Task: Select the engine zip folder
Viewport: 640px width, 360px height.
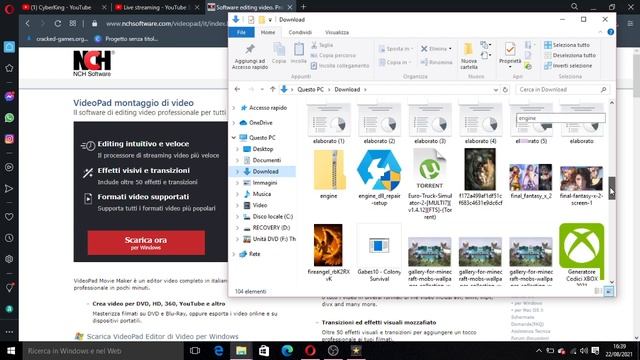Action: coord(329,174)
